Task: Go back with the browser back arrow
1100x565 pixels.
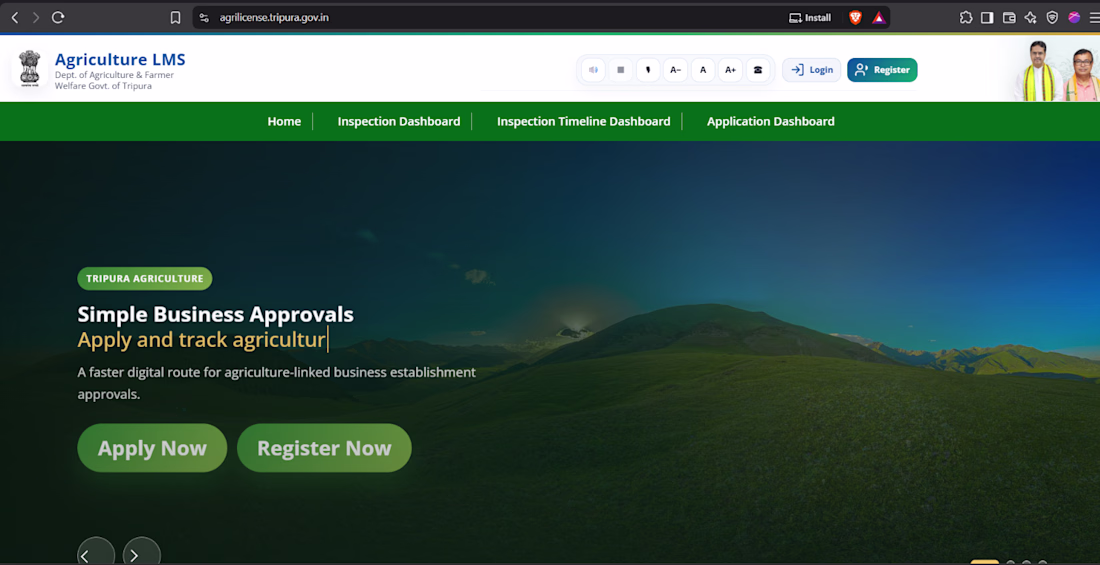Action: [15, 18]
